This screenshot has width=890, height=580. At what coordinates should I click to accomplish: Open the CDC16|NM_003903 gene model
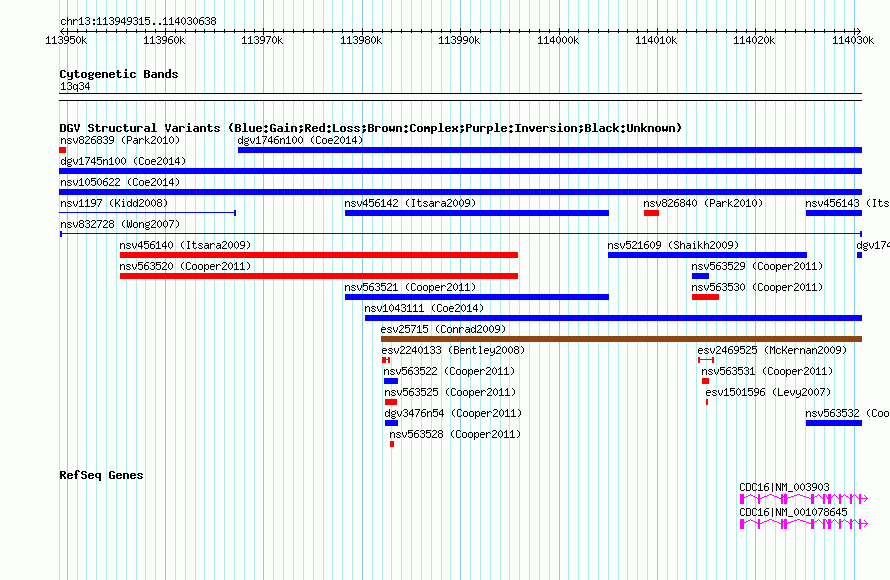(x=804, y=499)
